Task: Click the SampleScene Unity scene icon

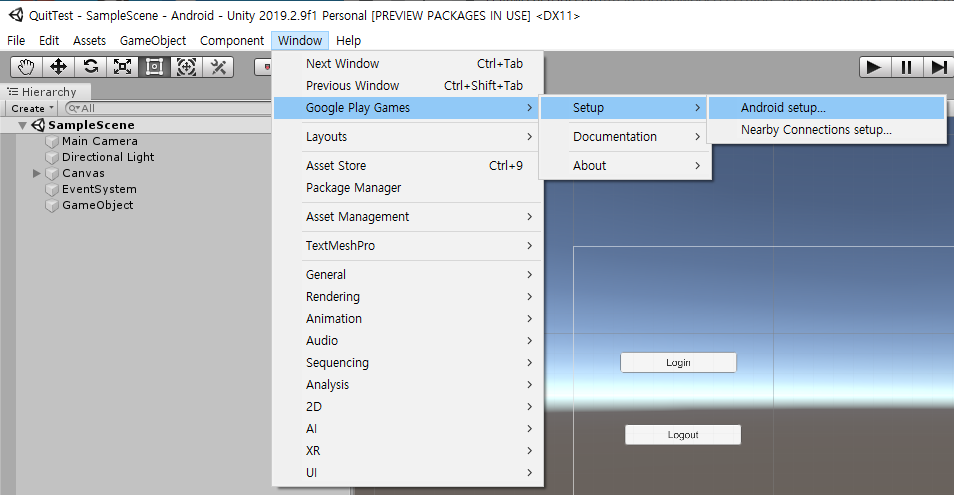Action: (x=38, y=125)
